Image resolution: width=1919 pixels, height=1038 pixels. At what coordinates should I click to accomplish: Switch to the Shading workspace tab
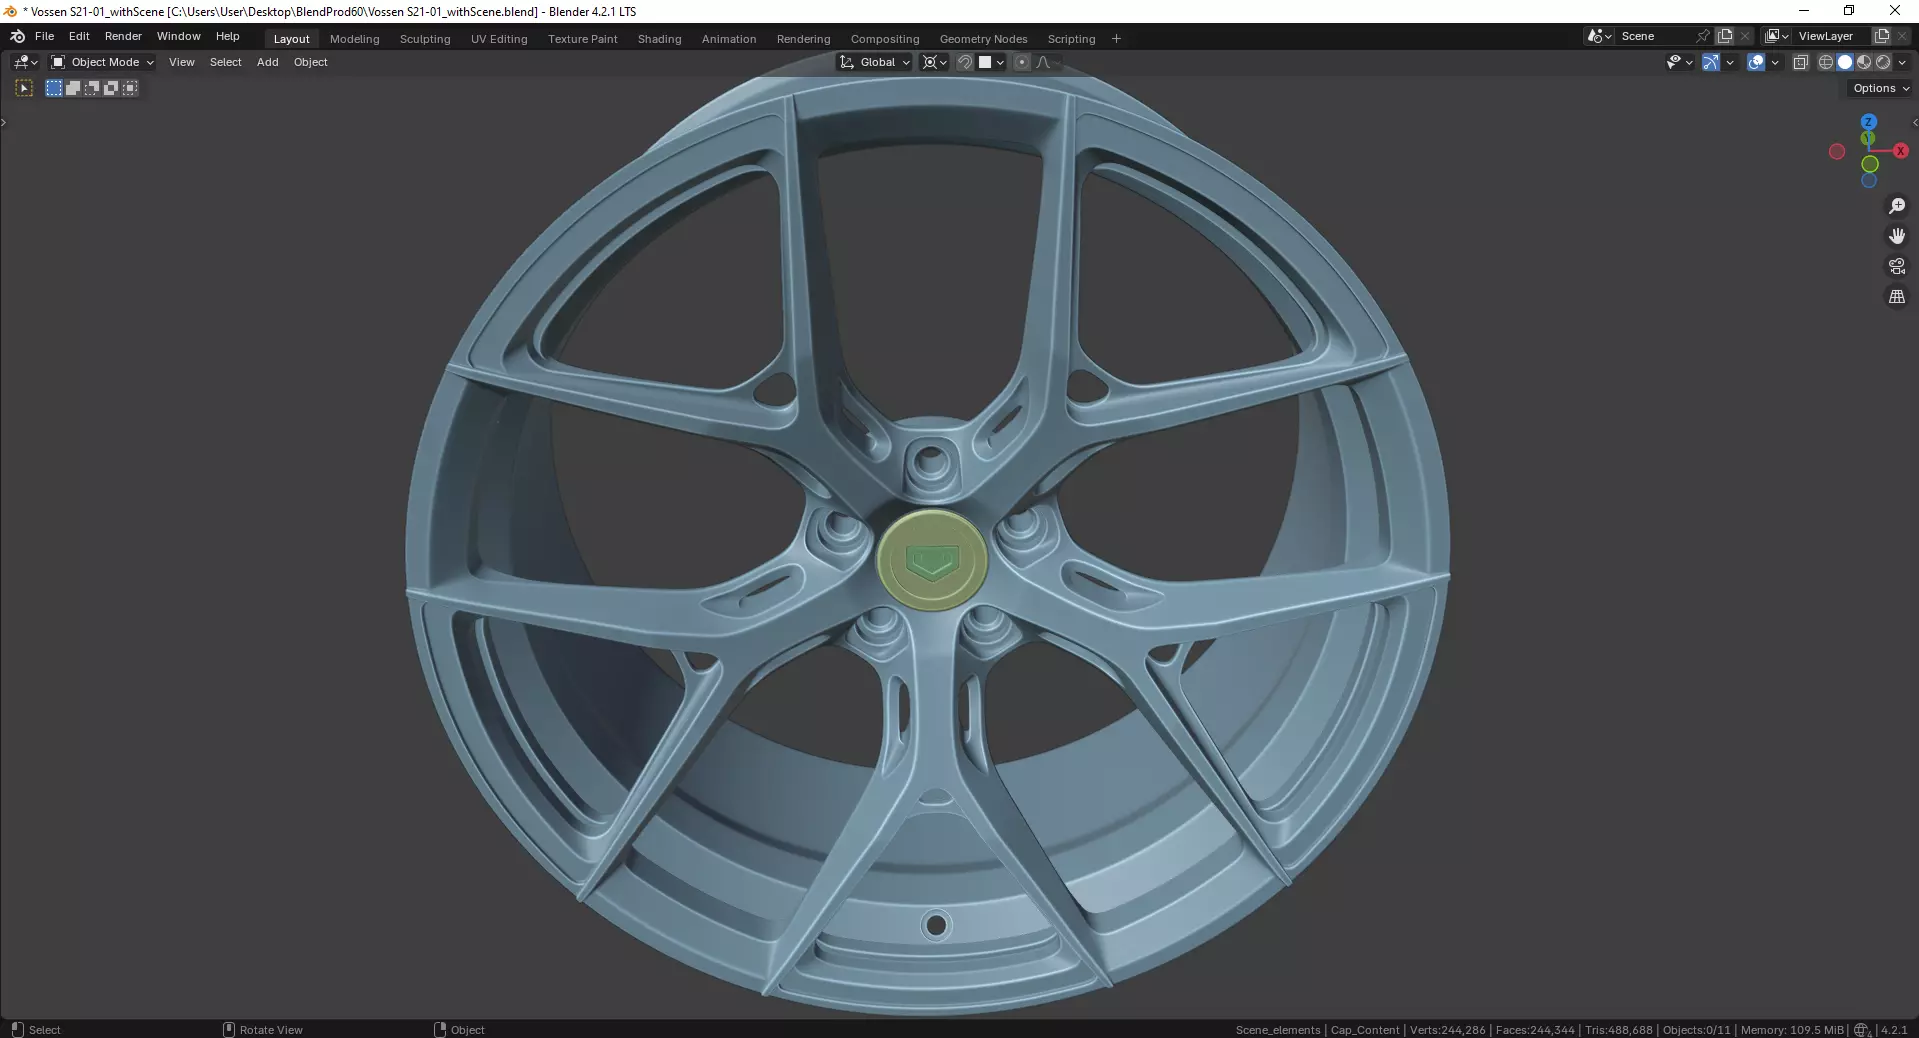(x=660, y=39)
